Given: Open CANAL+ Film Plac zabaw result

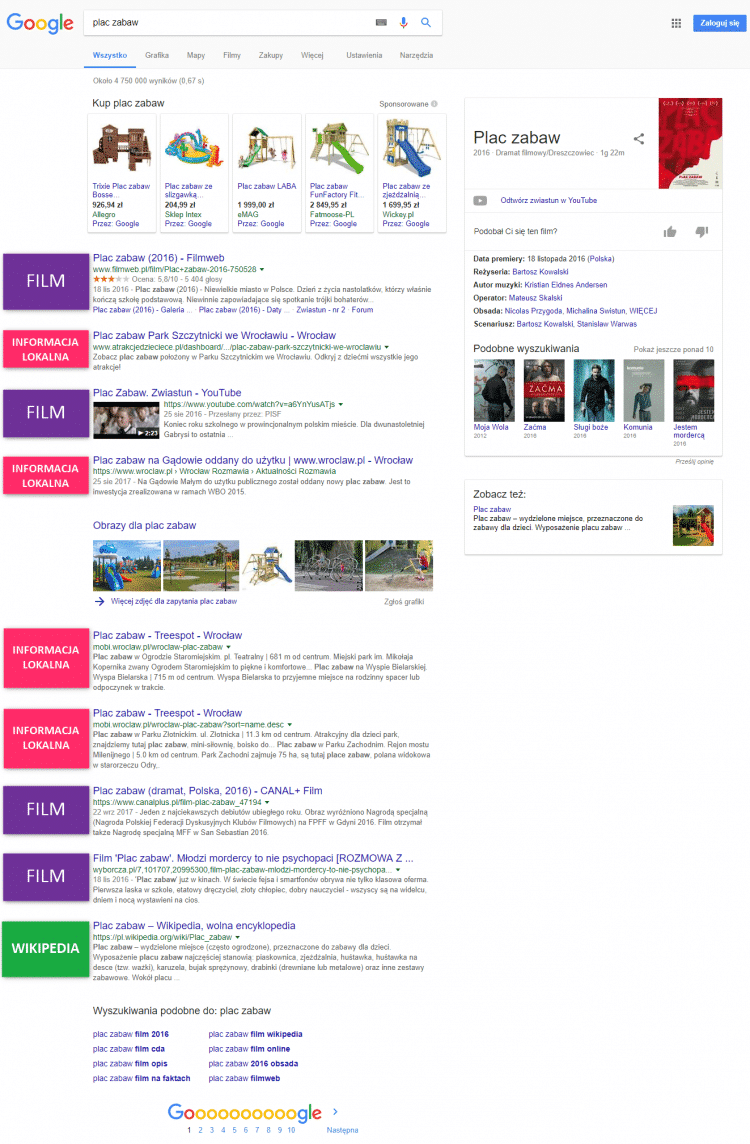Looking at the screenshot, I should click(x=208, y=791).
